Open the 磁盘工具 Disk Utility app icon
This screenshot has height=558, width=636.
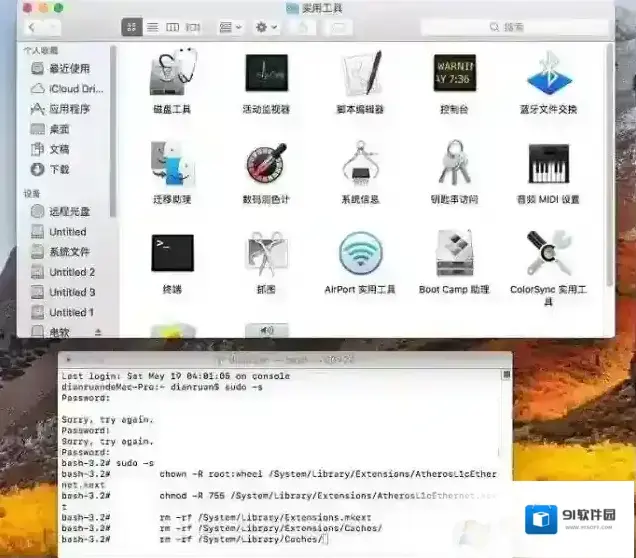[x=173, y=73]
